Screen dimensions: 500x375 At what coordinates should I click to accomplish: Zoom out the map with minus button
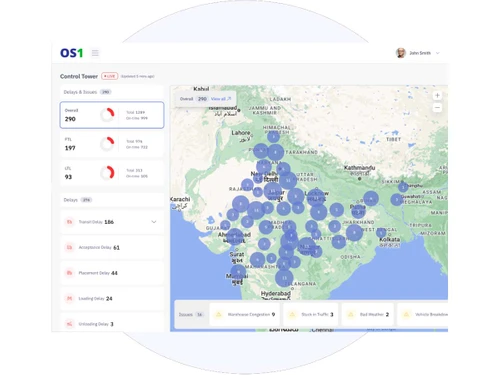(x=437, y=108)
